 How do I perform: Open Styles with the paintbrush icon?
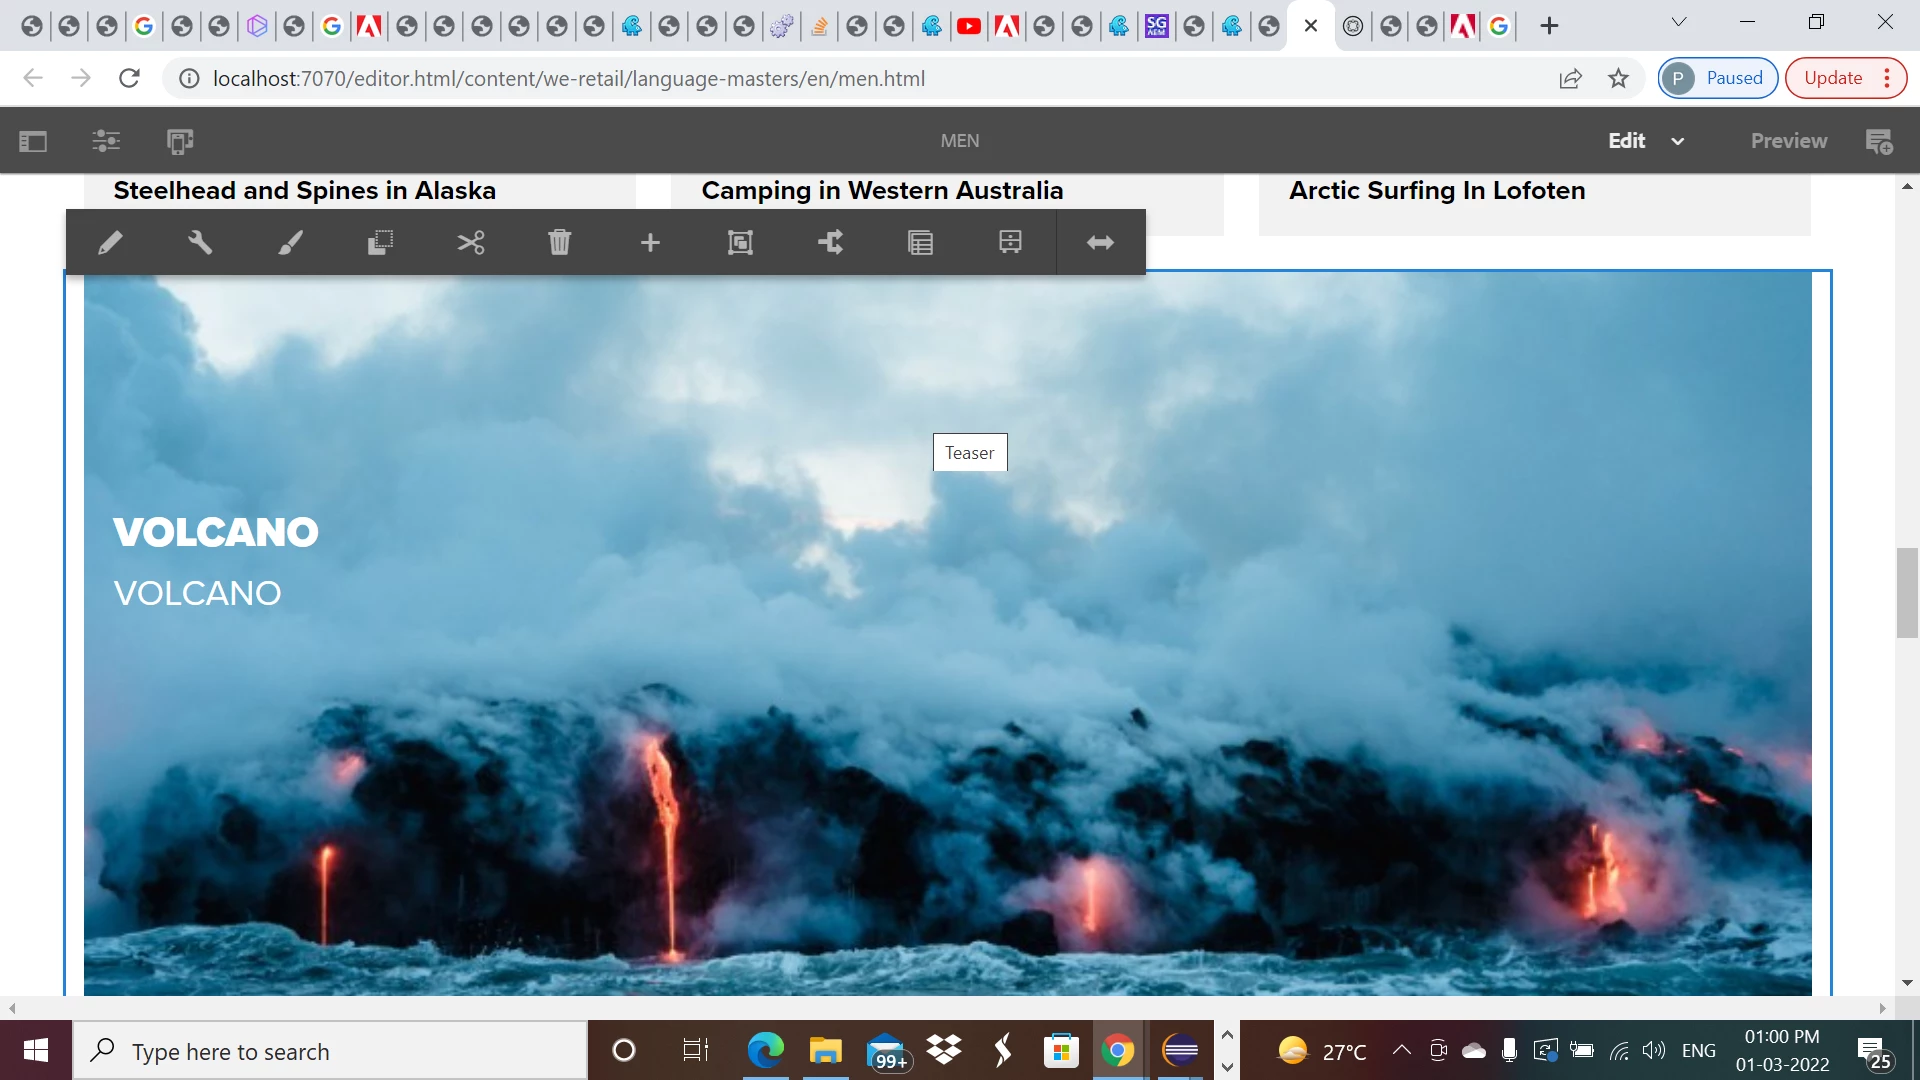pos(290,243)
